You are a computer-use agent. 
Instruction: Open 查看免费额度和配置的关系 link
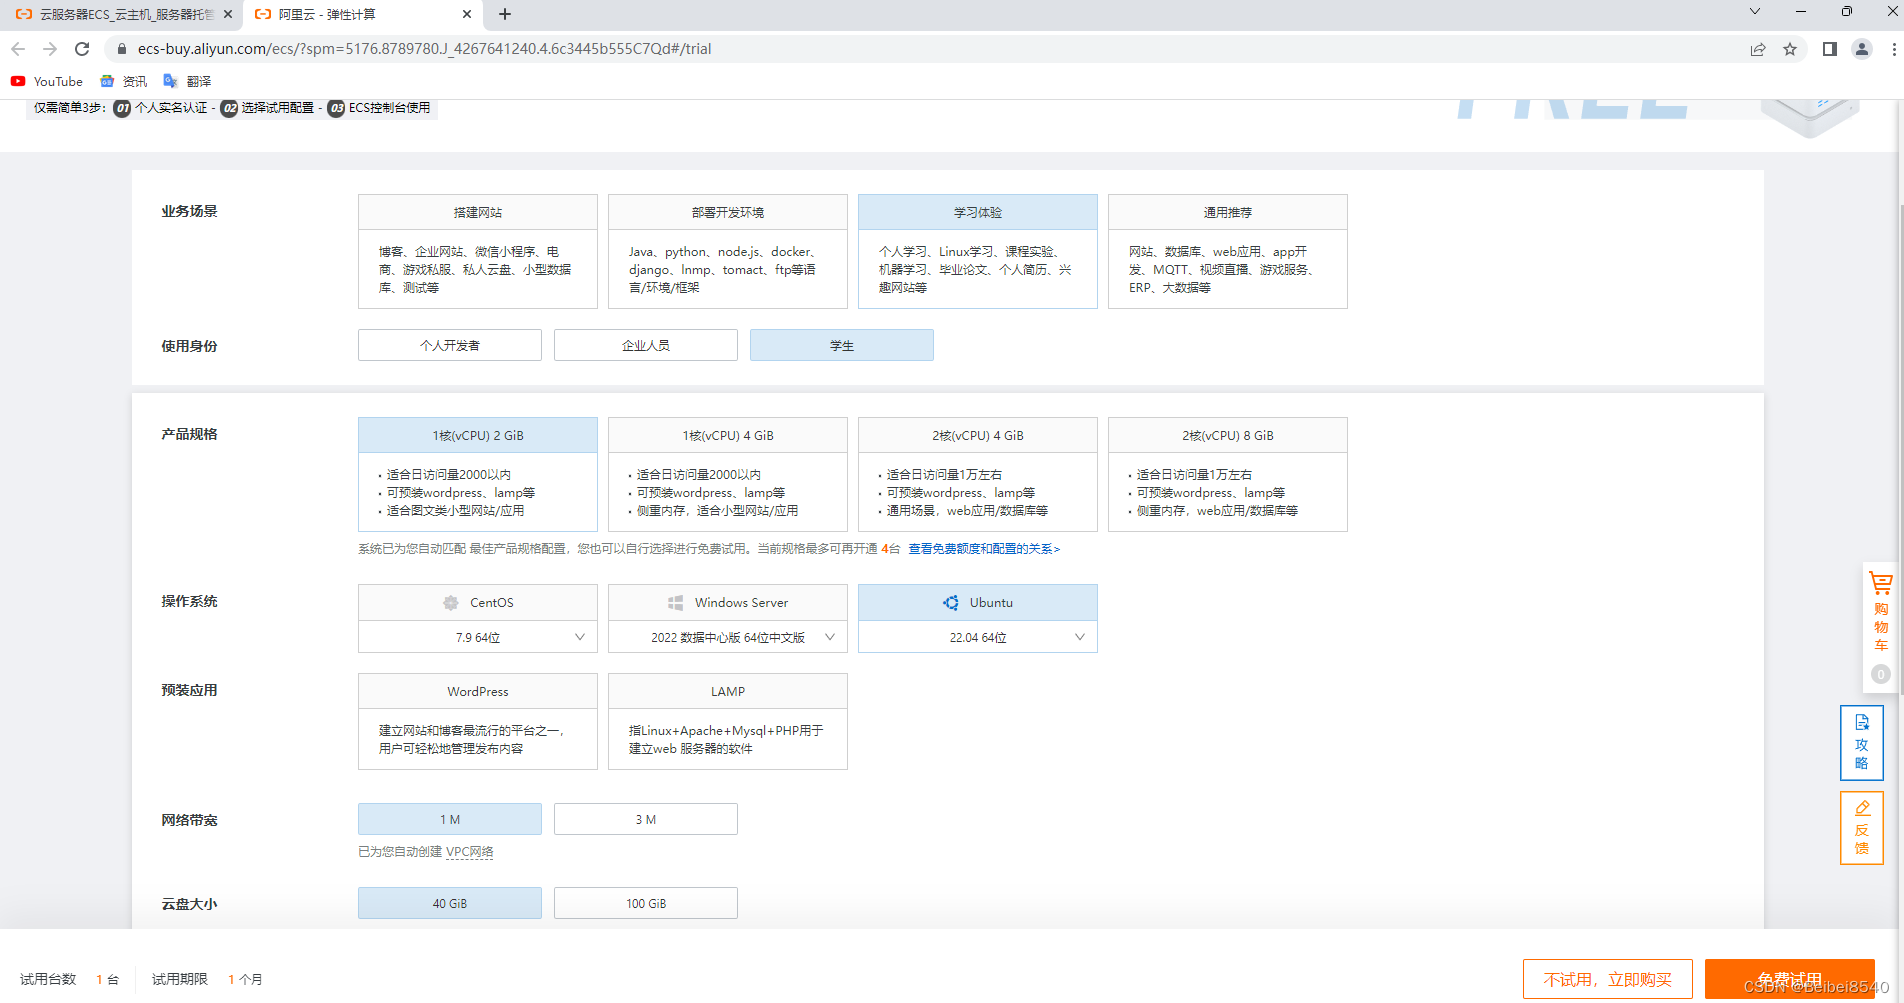click(984, 548)
